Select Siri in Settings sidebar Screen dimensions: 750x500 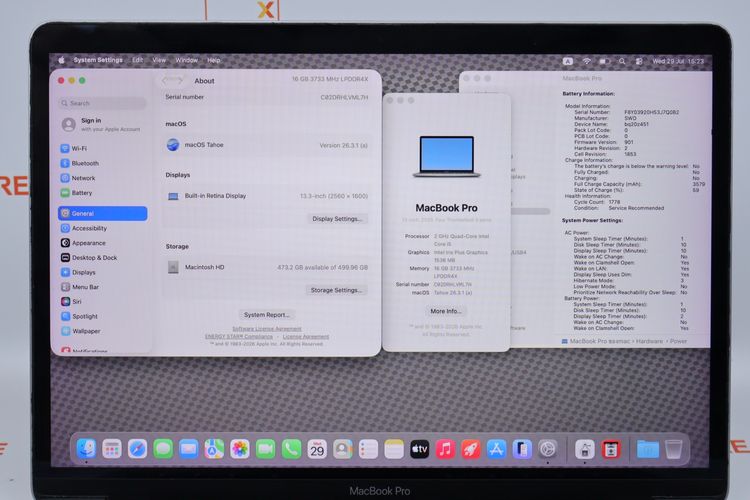pyautogui.click(x=102, y=301)
